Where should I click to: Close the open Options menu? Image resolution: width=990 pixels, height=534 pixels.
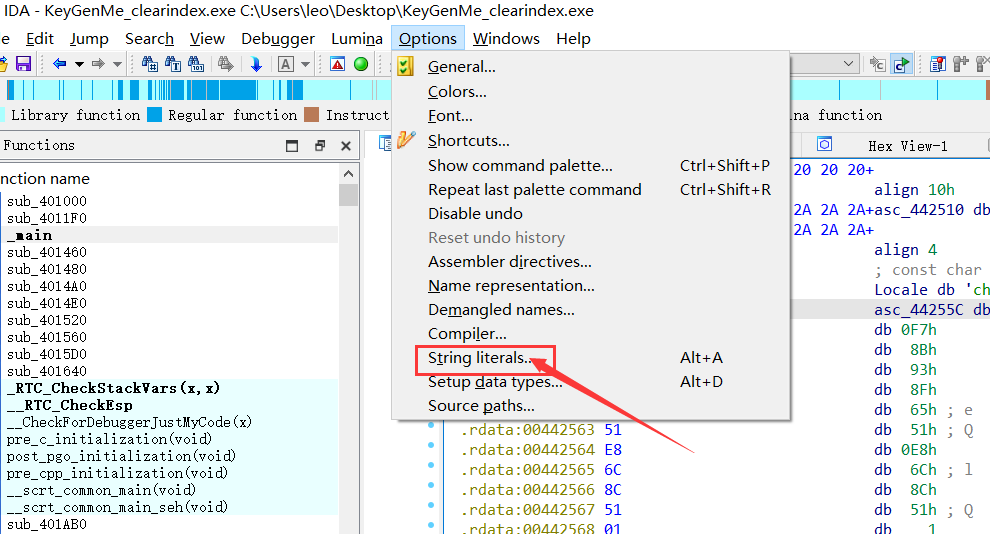point(427,39)
